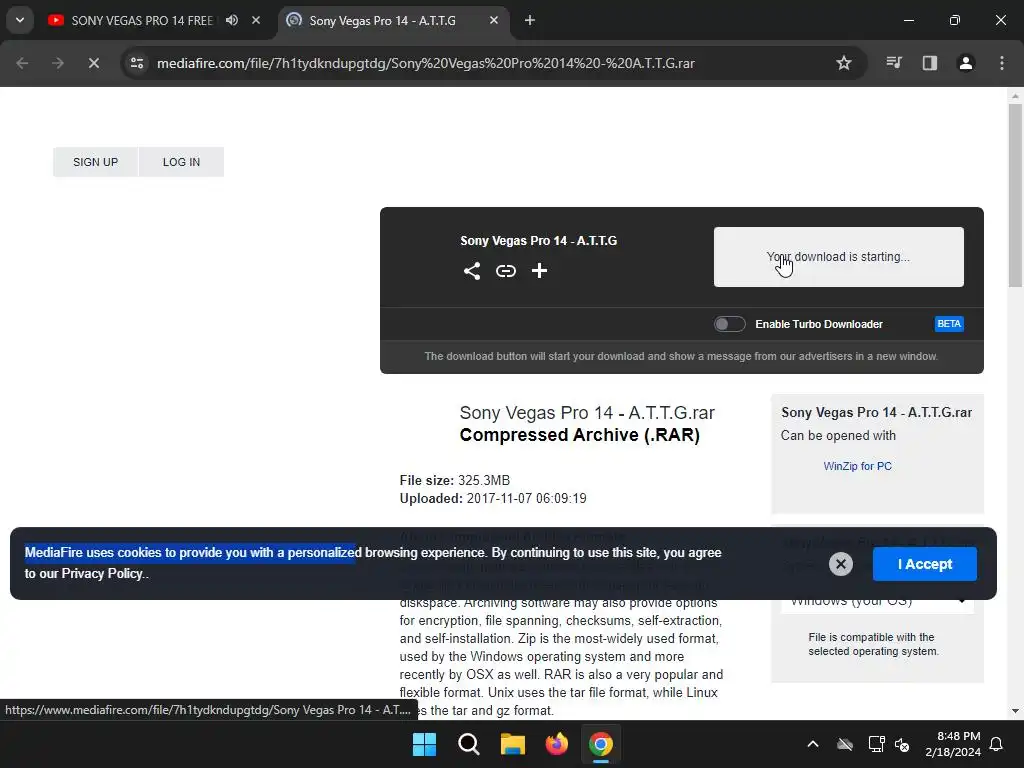
Task: Open the Windows Start menu
Action: [x=424, y=744]
